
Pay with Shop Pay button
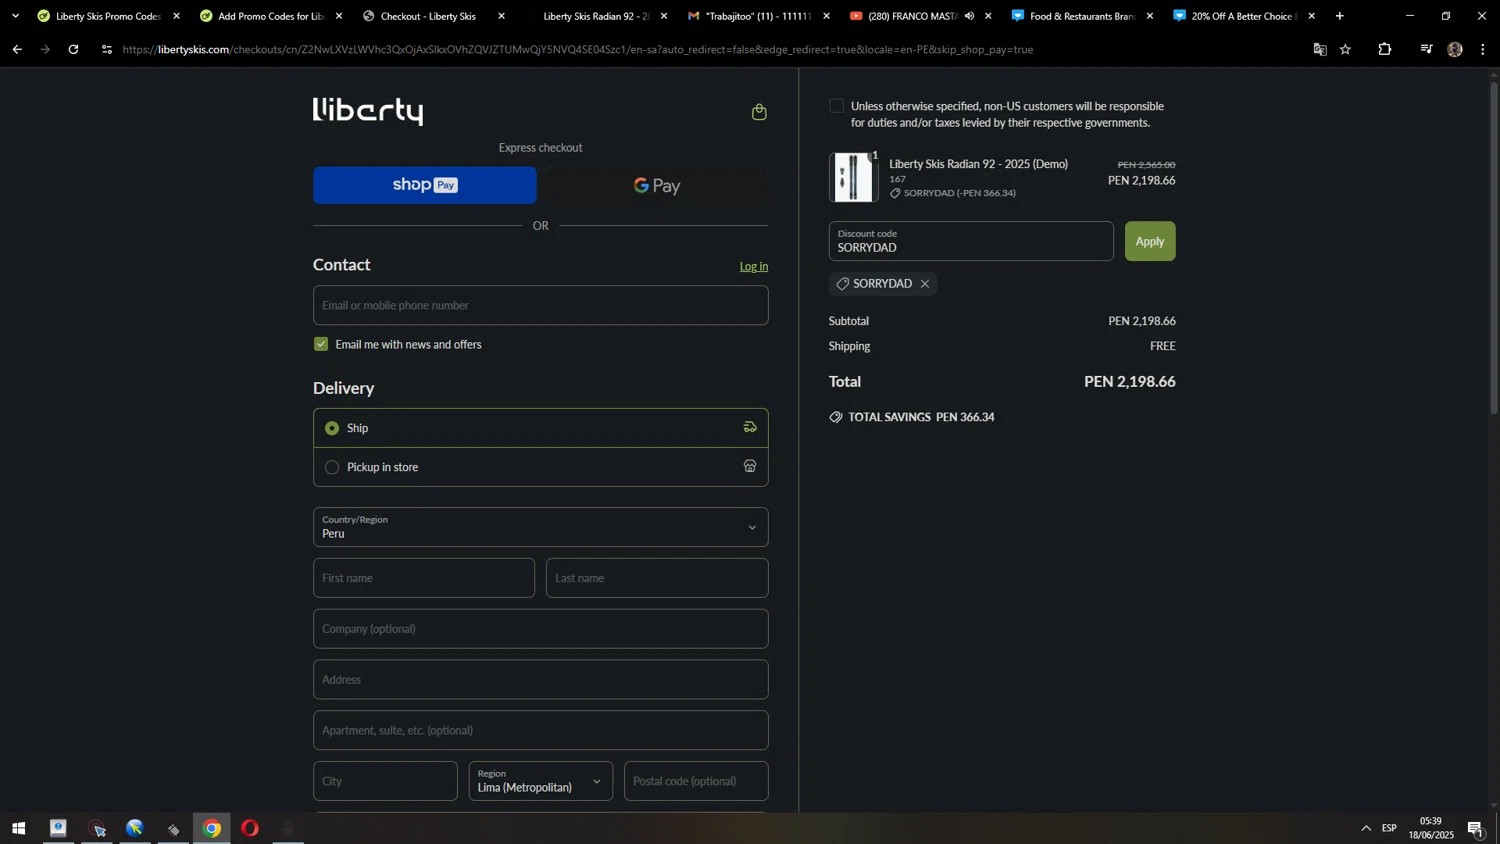coord(425,185)
